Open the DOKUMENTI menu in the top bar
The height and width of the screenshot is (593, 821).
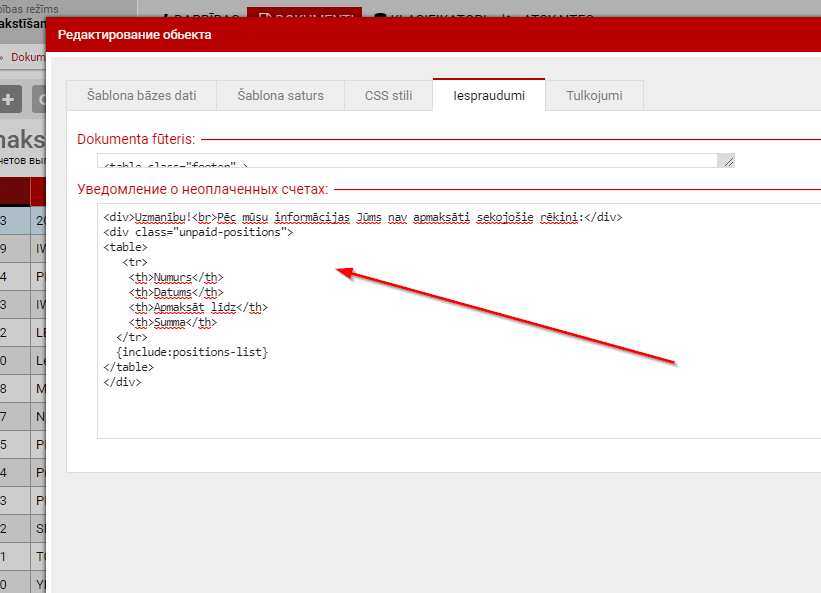(x=304, y=17)
